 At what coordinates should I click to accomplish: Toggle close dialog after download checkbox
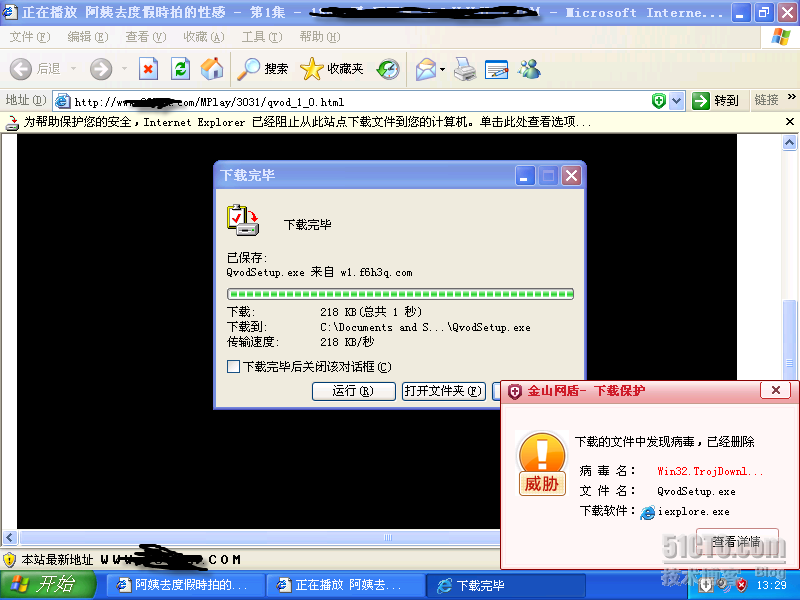pos(233,366)
